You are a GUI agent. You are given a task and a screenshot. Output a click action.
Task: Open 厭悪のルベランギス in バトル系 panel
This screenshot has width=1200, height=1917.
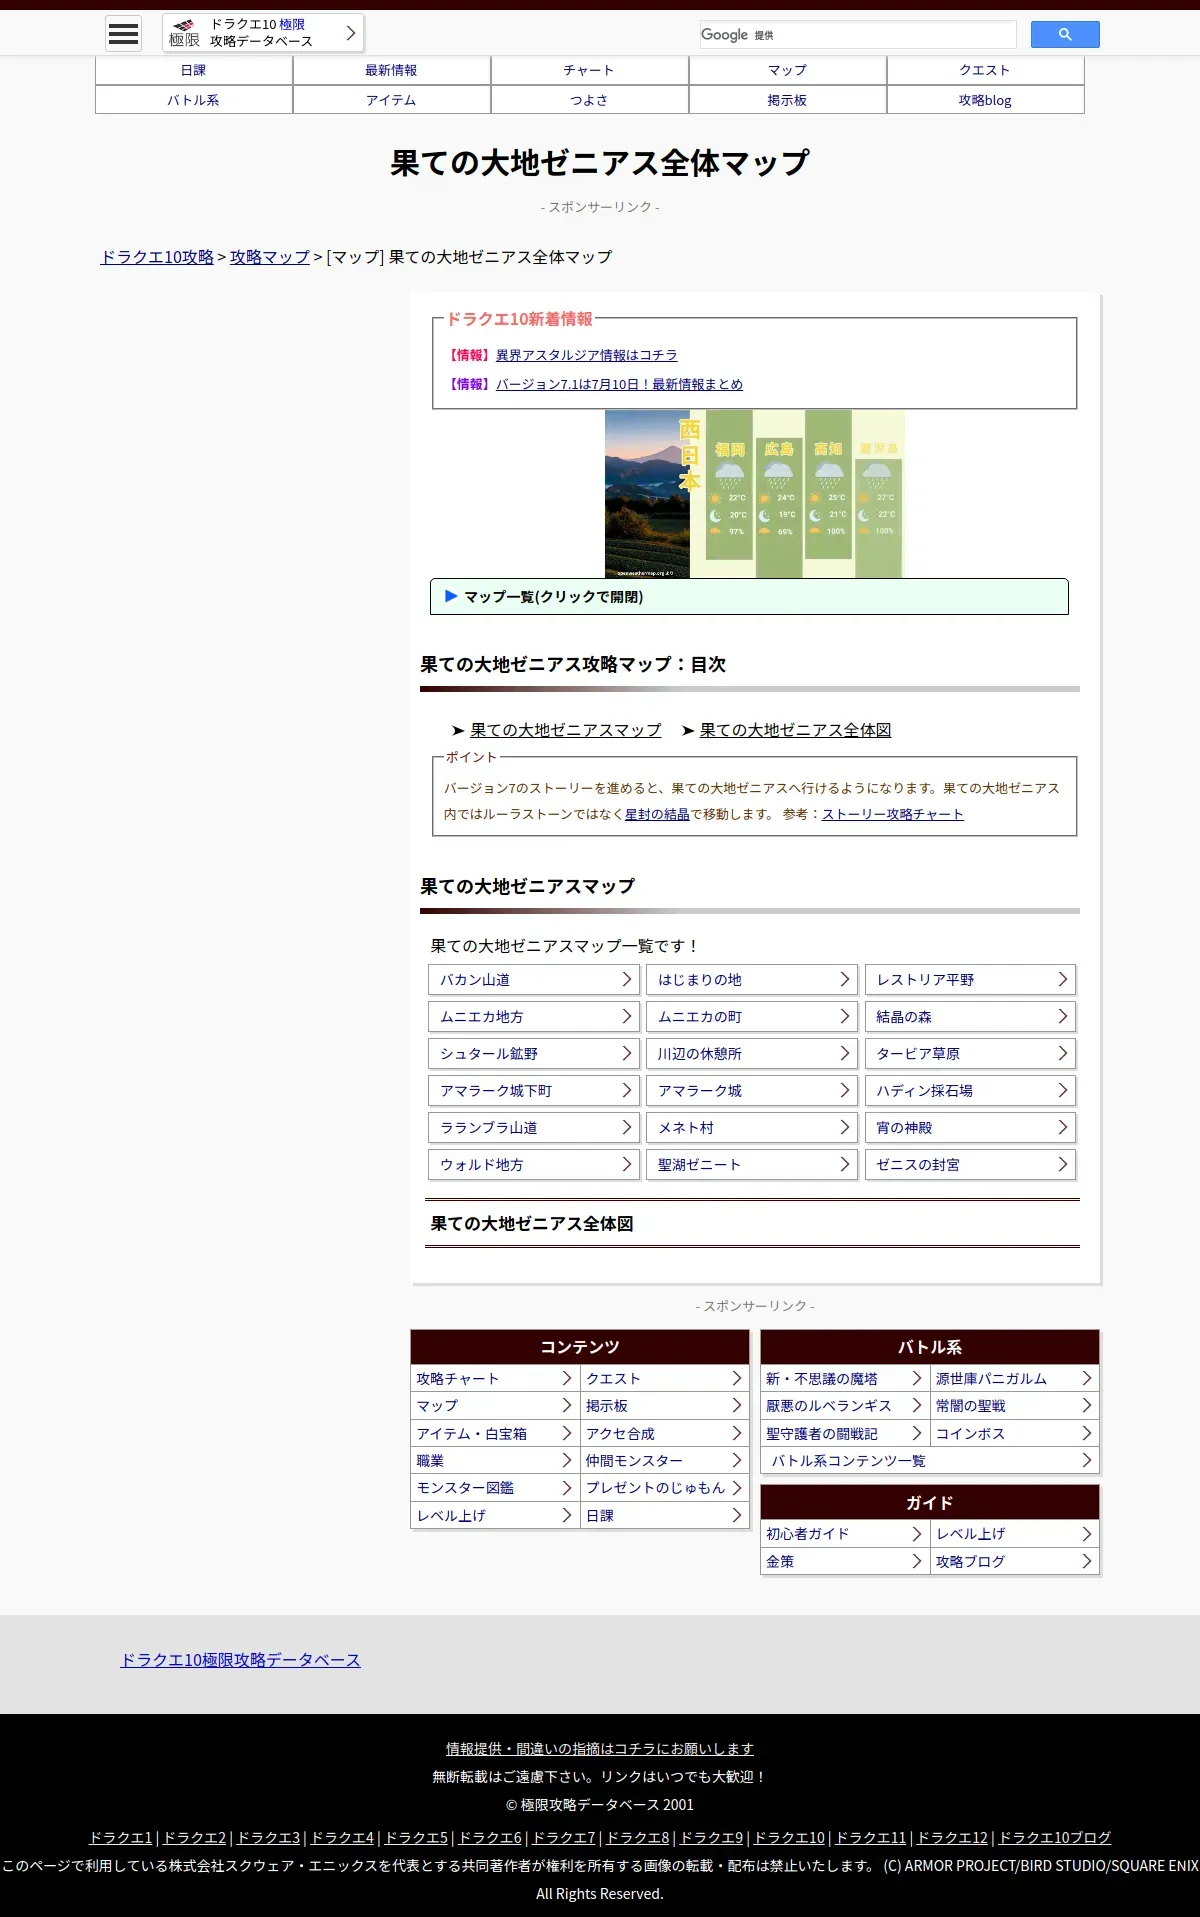(845, 1406)
